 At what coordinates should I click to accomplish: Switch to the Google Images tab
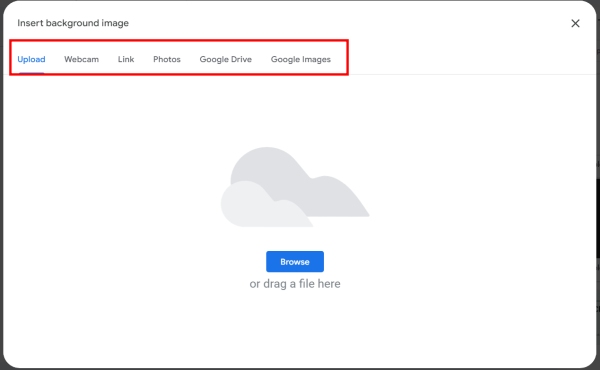point(301,59)
